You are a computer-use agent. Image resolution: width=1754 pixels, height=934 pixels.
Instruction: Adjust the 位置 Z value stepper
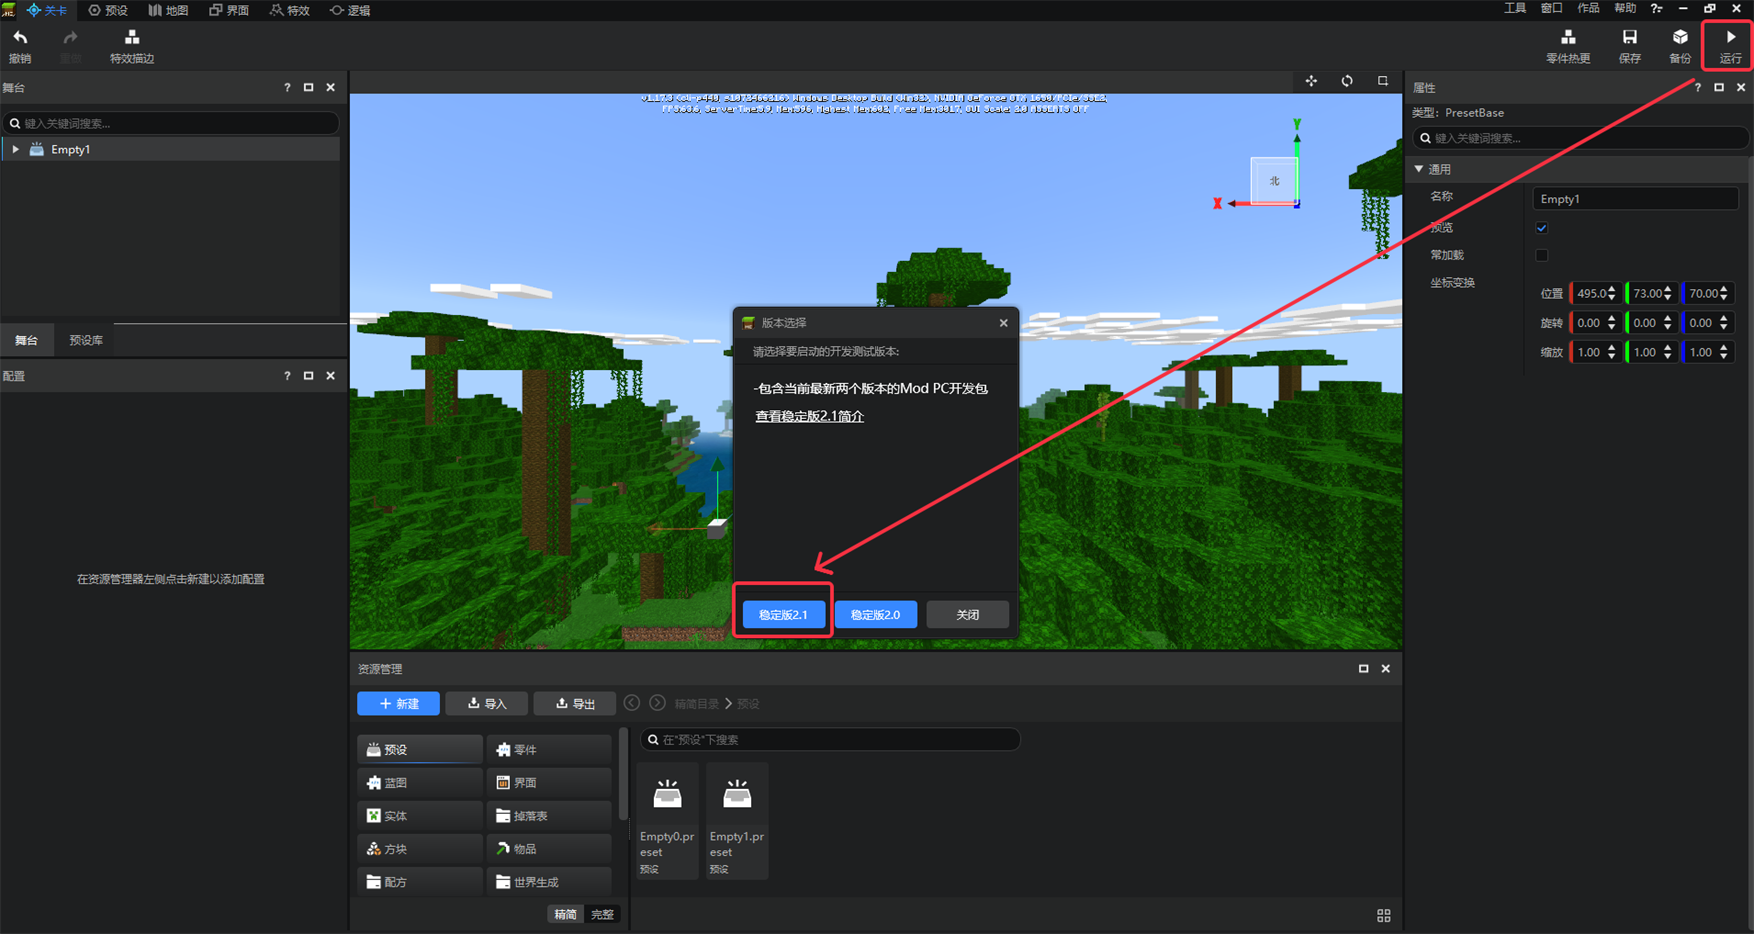click(1723, 294)
